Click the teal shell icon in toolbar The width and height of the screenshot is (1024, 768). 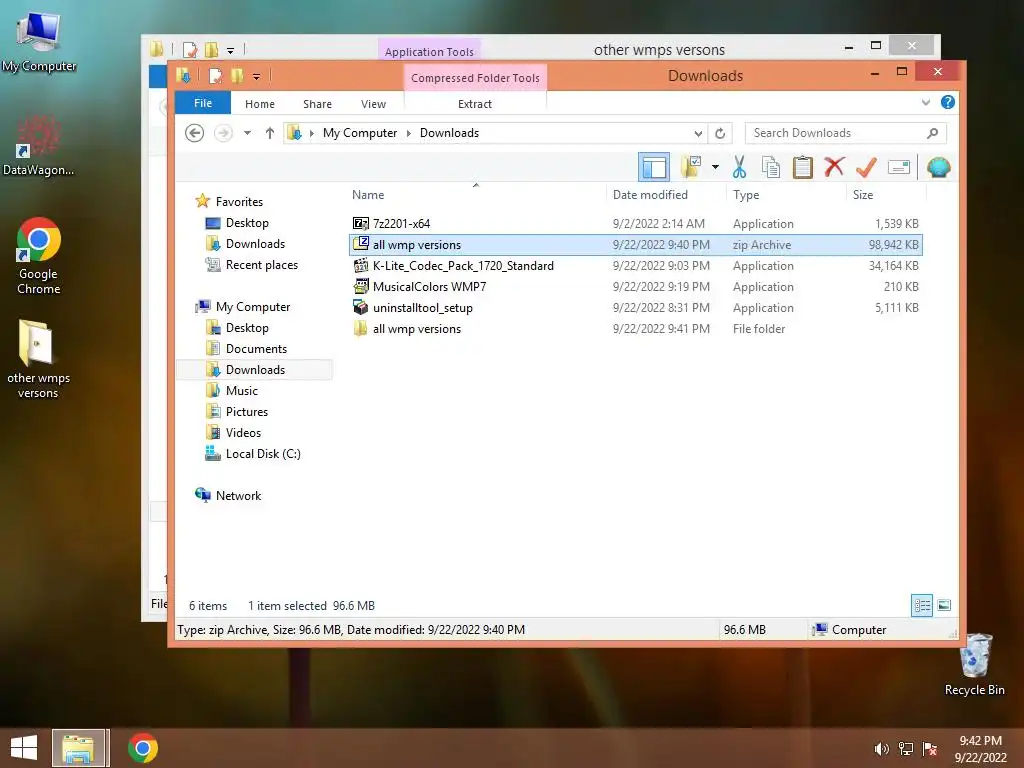click(x=938, y=167)
